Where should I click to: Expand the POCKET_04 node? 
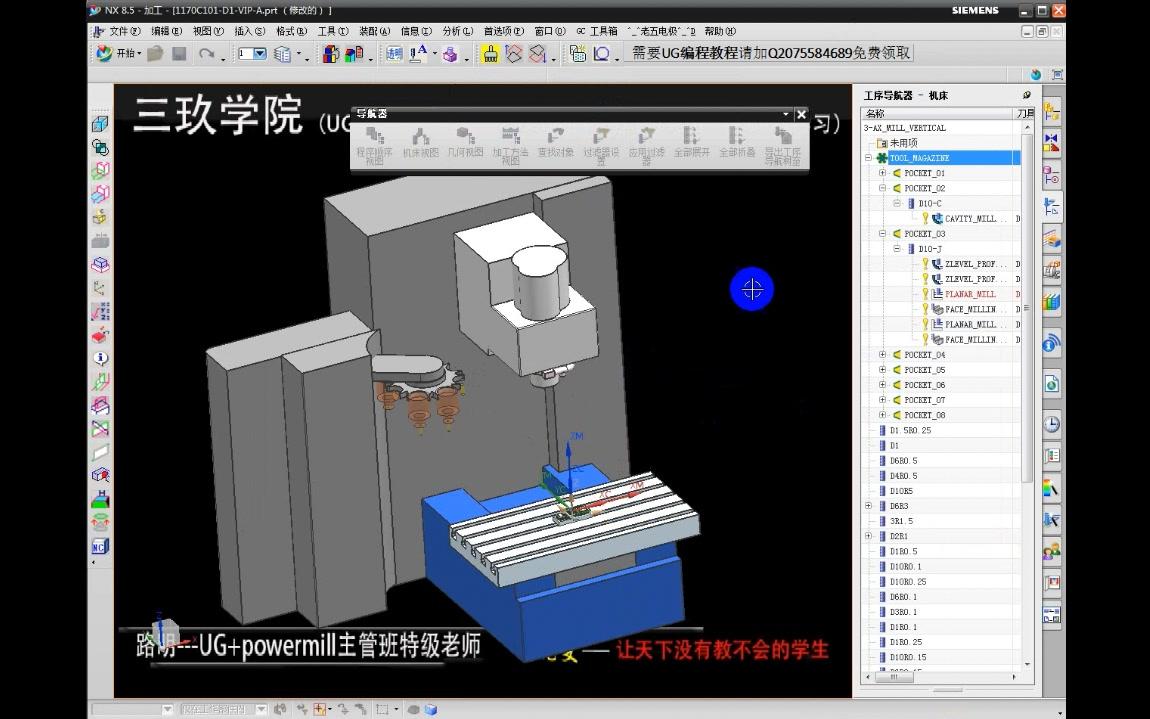coord(882,354)
